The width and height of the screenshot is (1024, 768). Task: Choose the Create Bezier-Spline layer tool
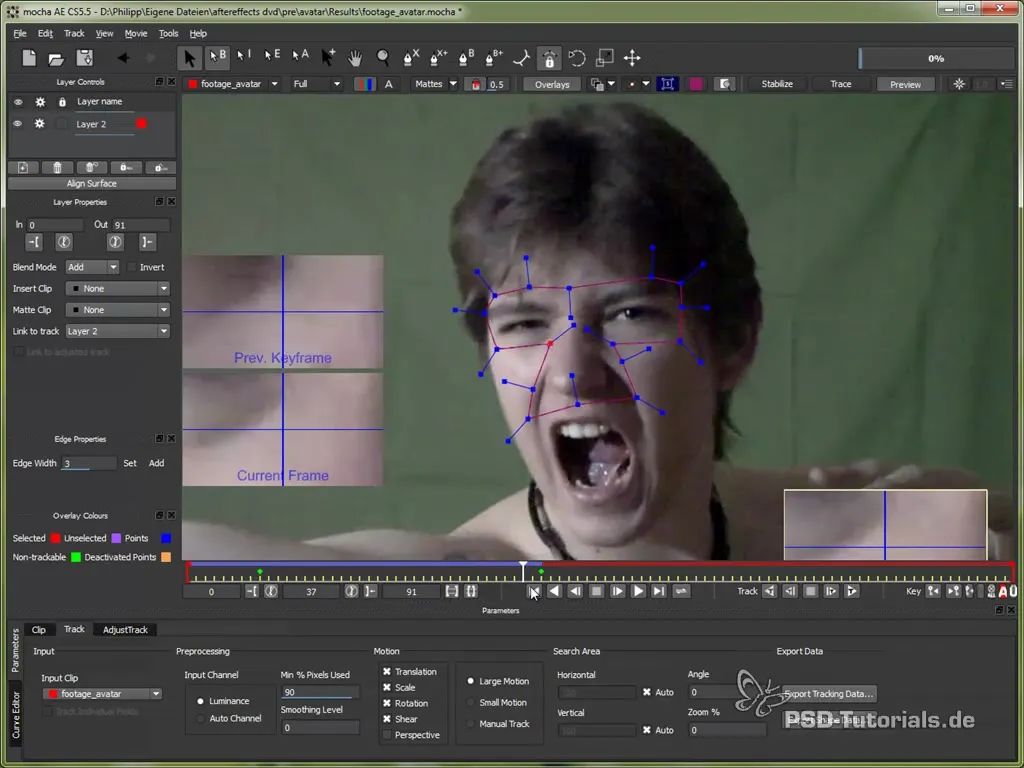click(x=466, y=58)
